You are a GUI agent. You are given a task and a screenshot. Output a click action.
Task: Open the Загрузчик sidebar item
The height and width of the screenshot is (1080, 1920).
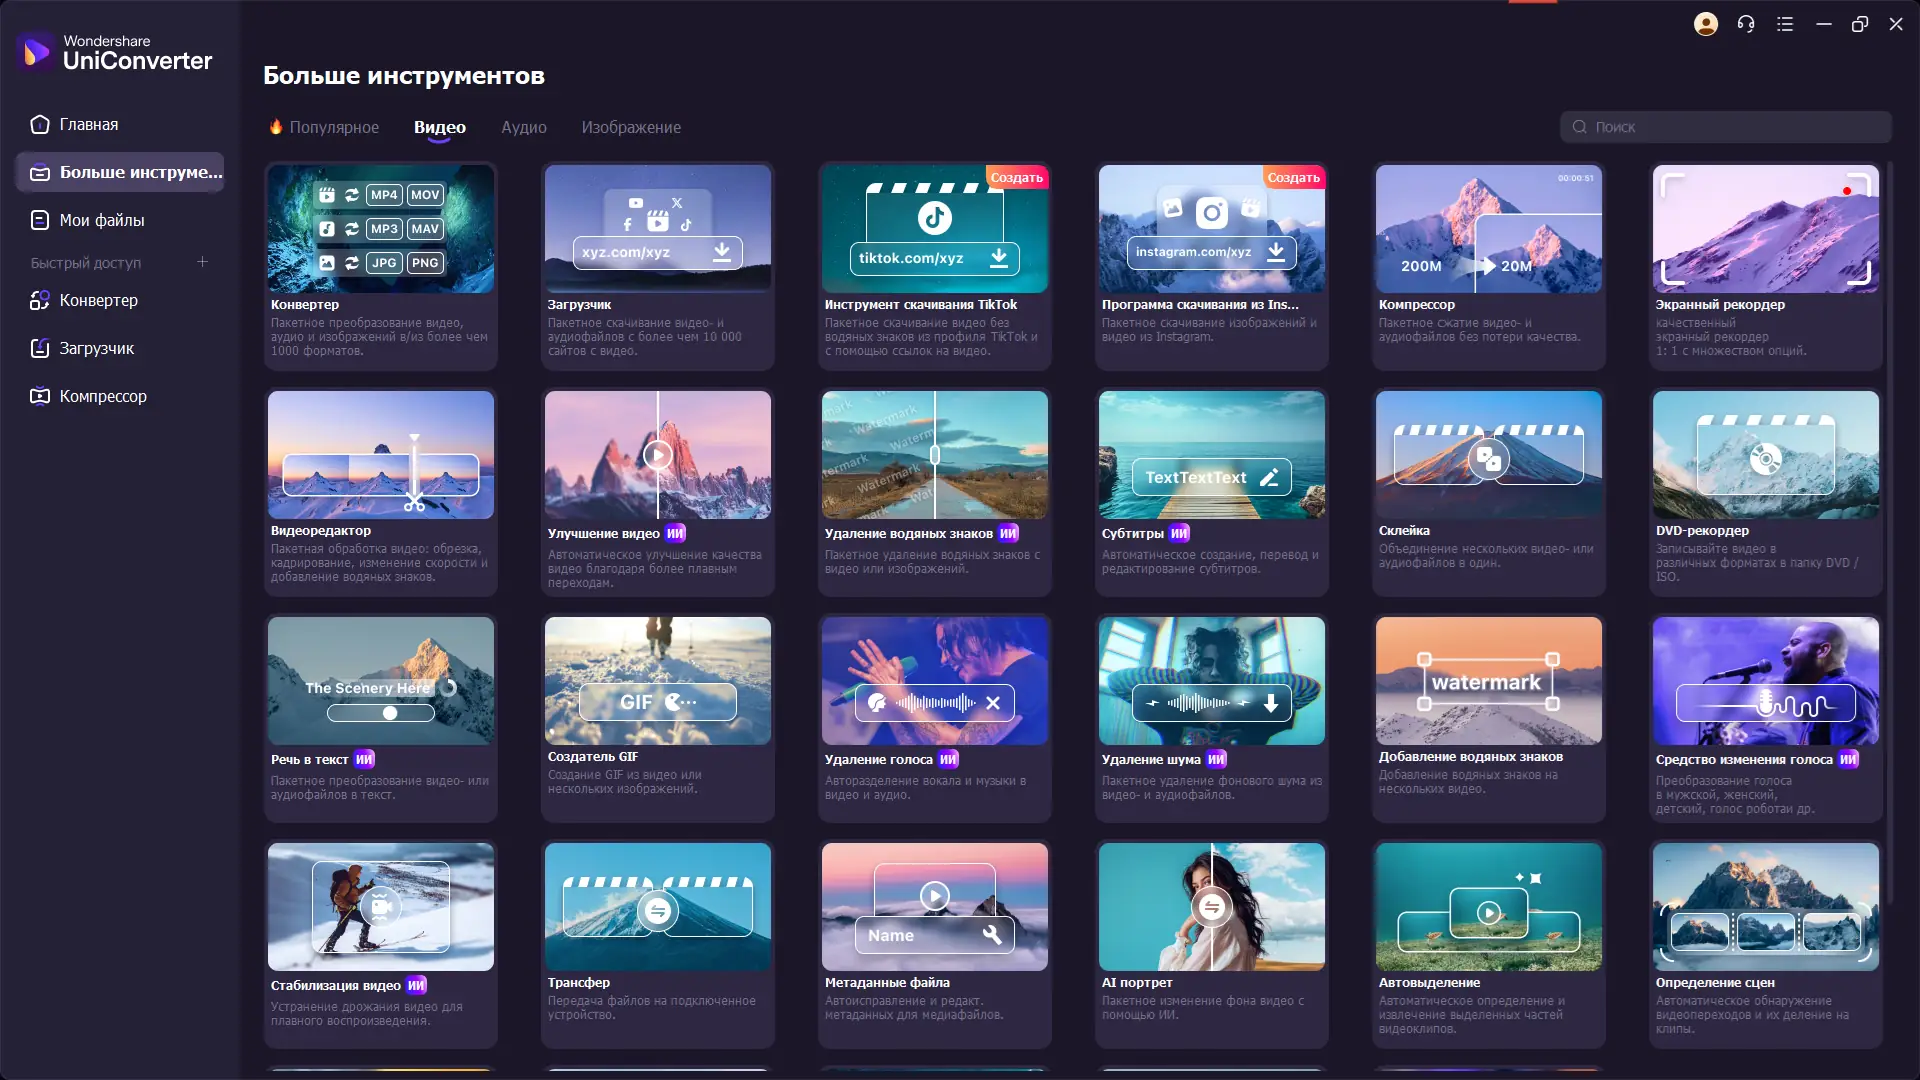(96, 348)
